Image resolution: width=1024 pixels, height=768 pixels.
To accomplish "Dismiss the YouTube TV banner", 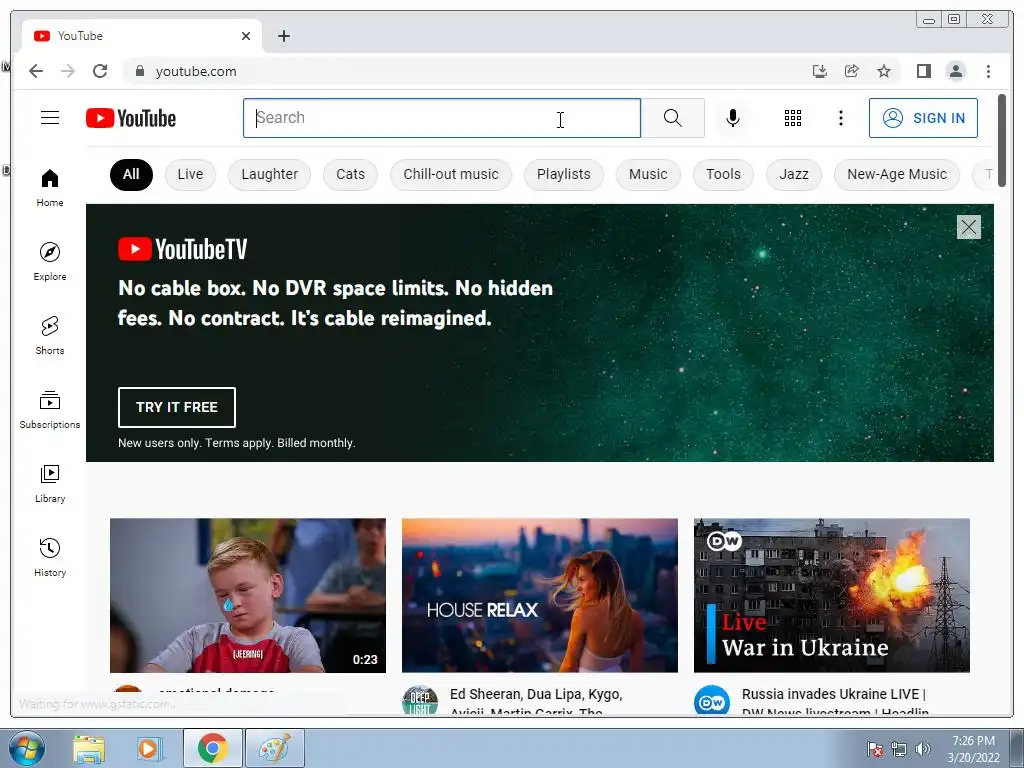I will [x=968, y=227].
